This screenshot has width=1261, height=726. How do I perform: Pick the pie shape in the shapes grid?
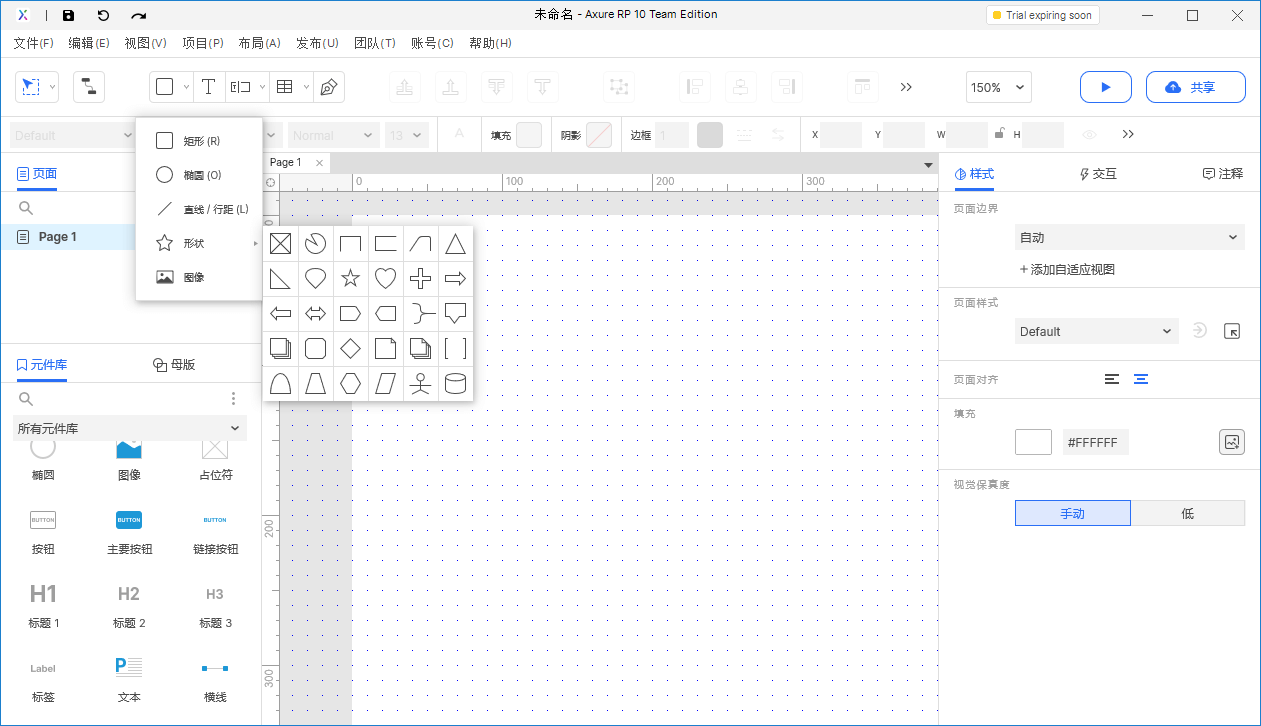pos(316,243)
